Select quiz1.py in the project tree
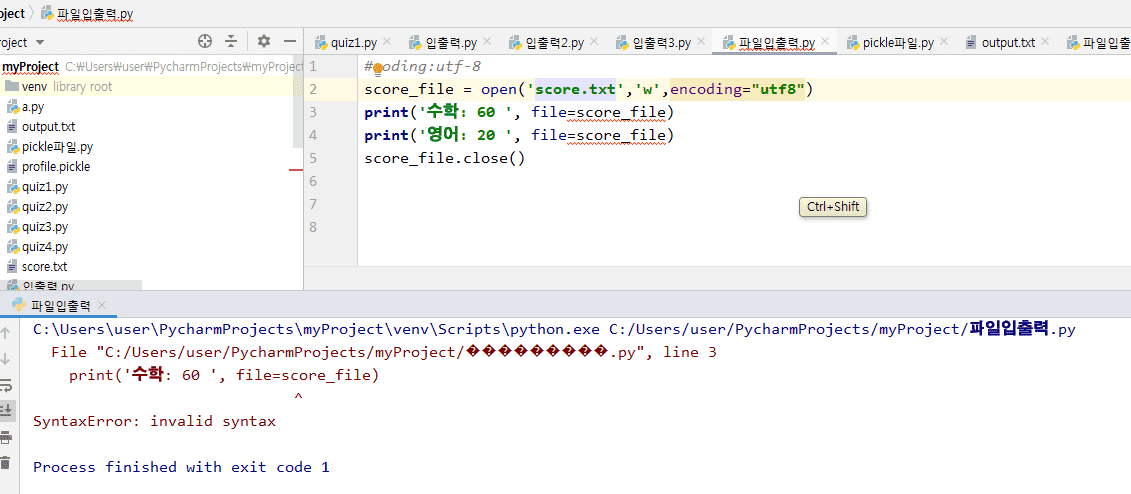1131x494 pixels. tap(45, 187)
